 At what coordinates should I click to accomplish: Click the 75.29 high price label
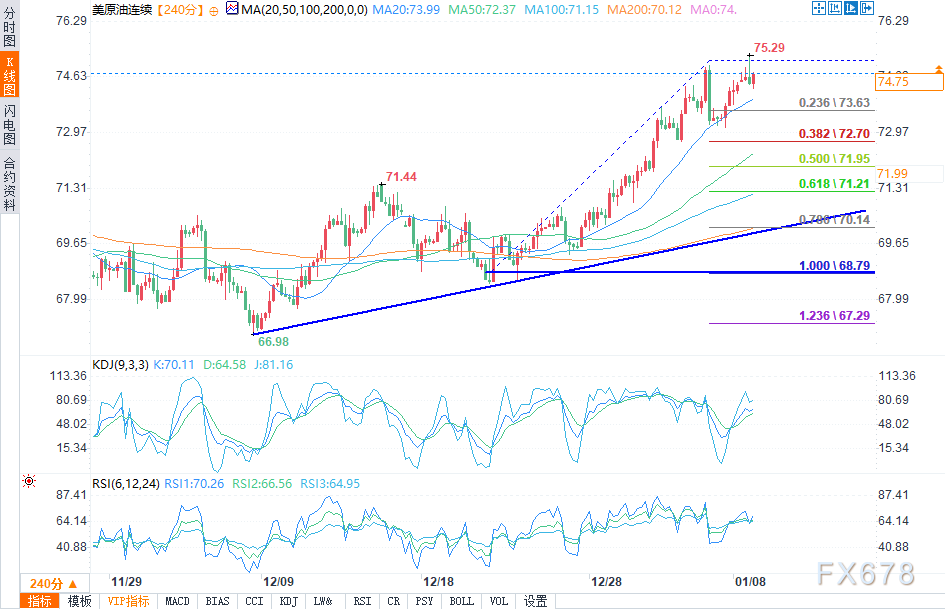(x=770, y=48)
